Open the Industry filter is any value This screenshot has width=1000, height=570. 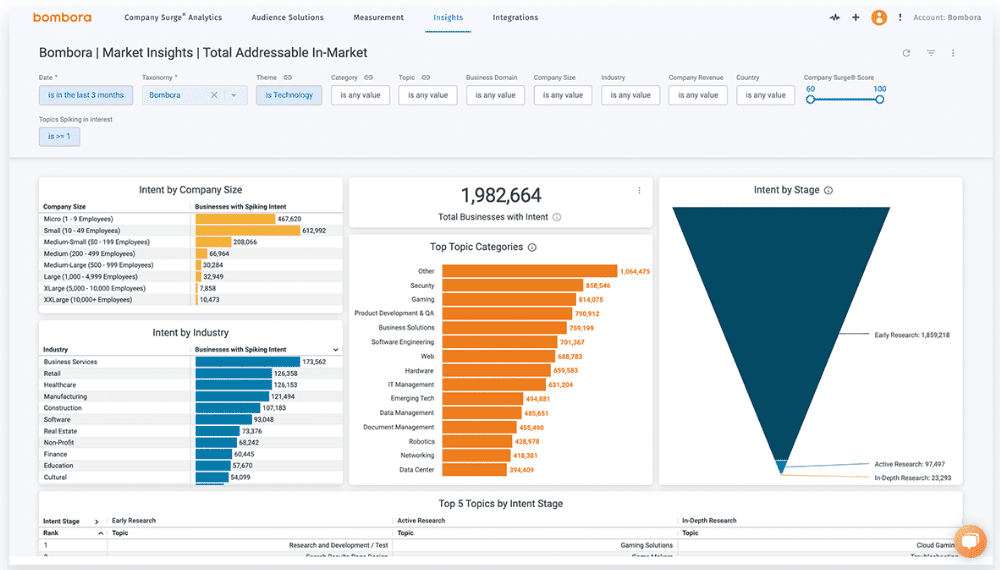click(631, 95)
